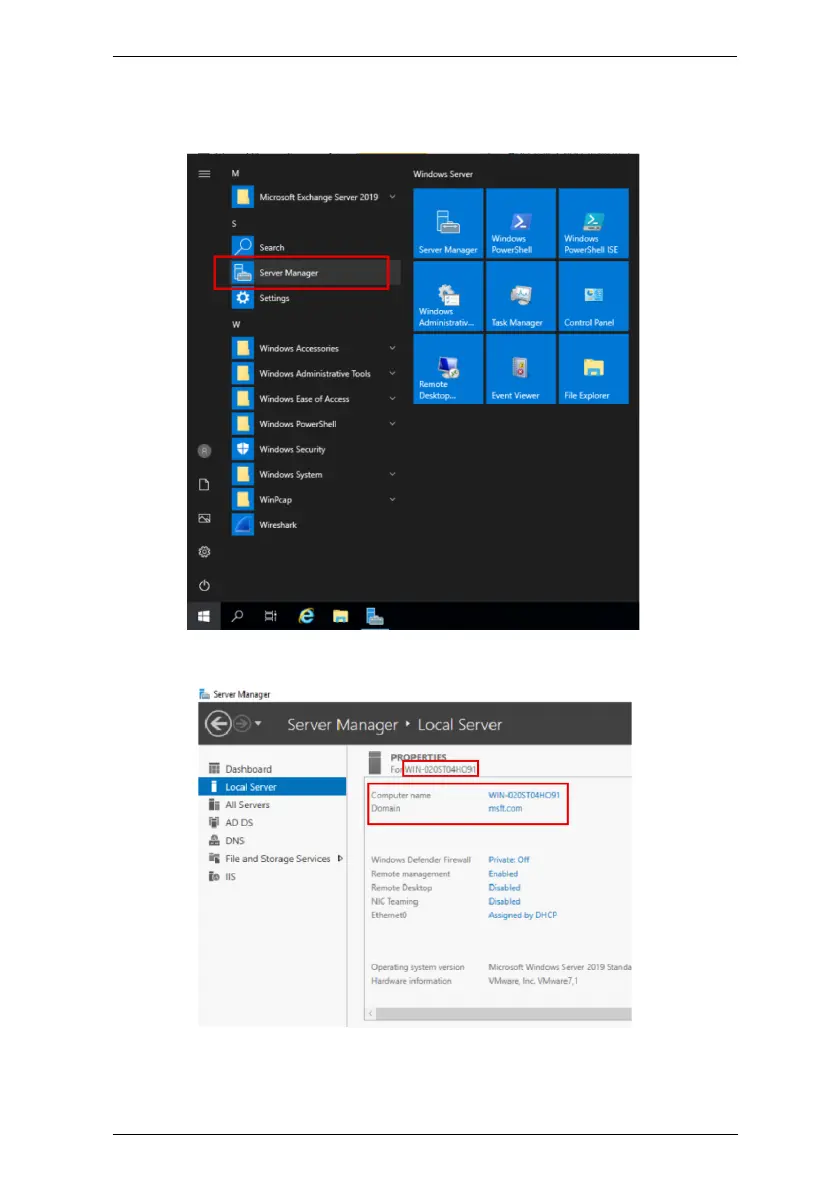Viewport: 822px width, 1192px height.
Task: Expand File and Storage Services arrow
Action: pos(340,858)
